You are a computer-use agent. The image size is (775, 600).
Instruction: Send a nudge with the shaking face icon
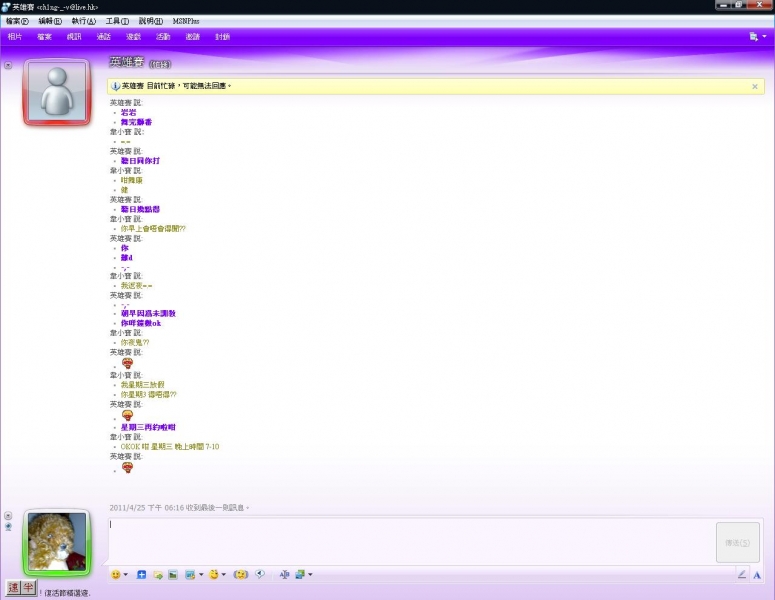(241, 574)
